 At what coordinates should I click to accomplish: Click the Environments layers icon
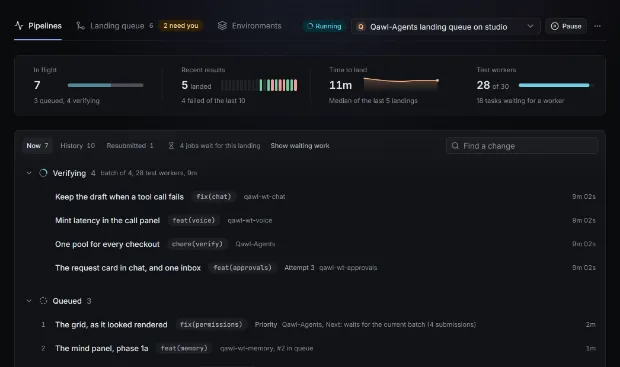pos(222,26)
